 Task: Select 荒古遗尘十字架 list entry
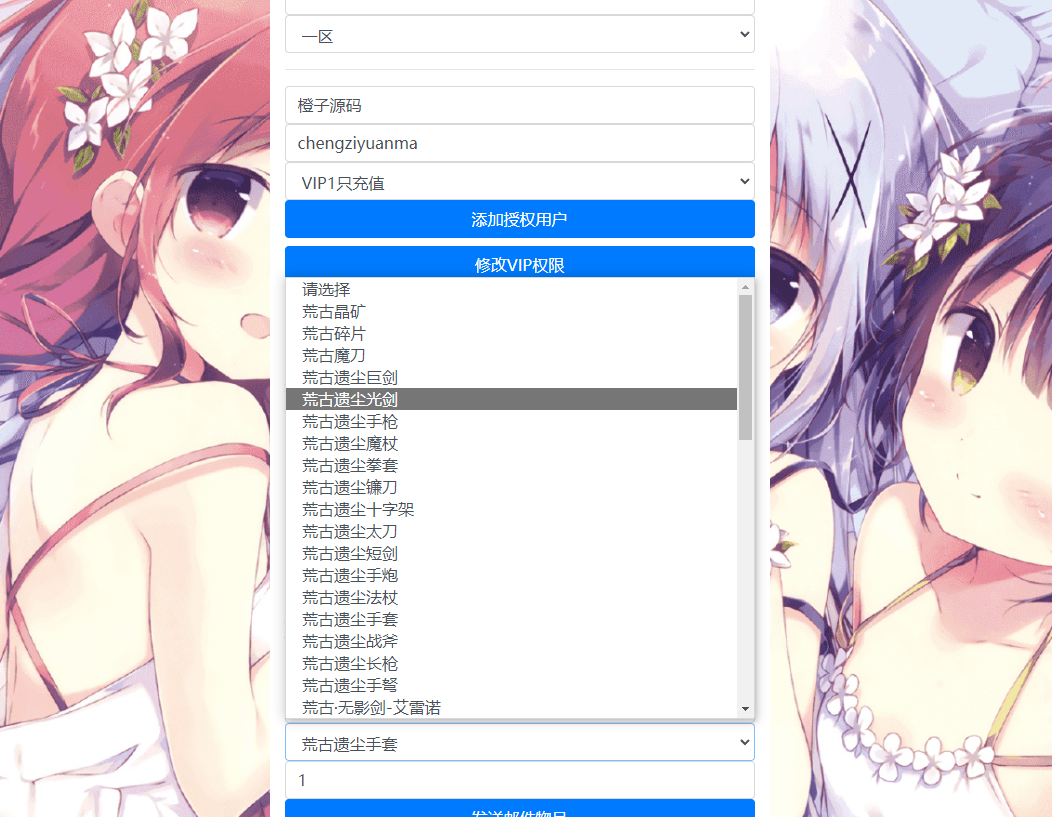tap(510, 509)
